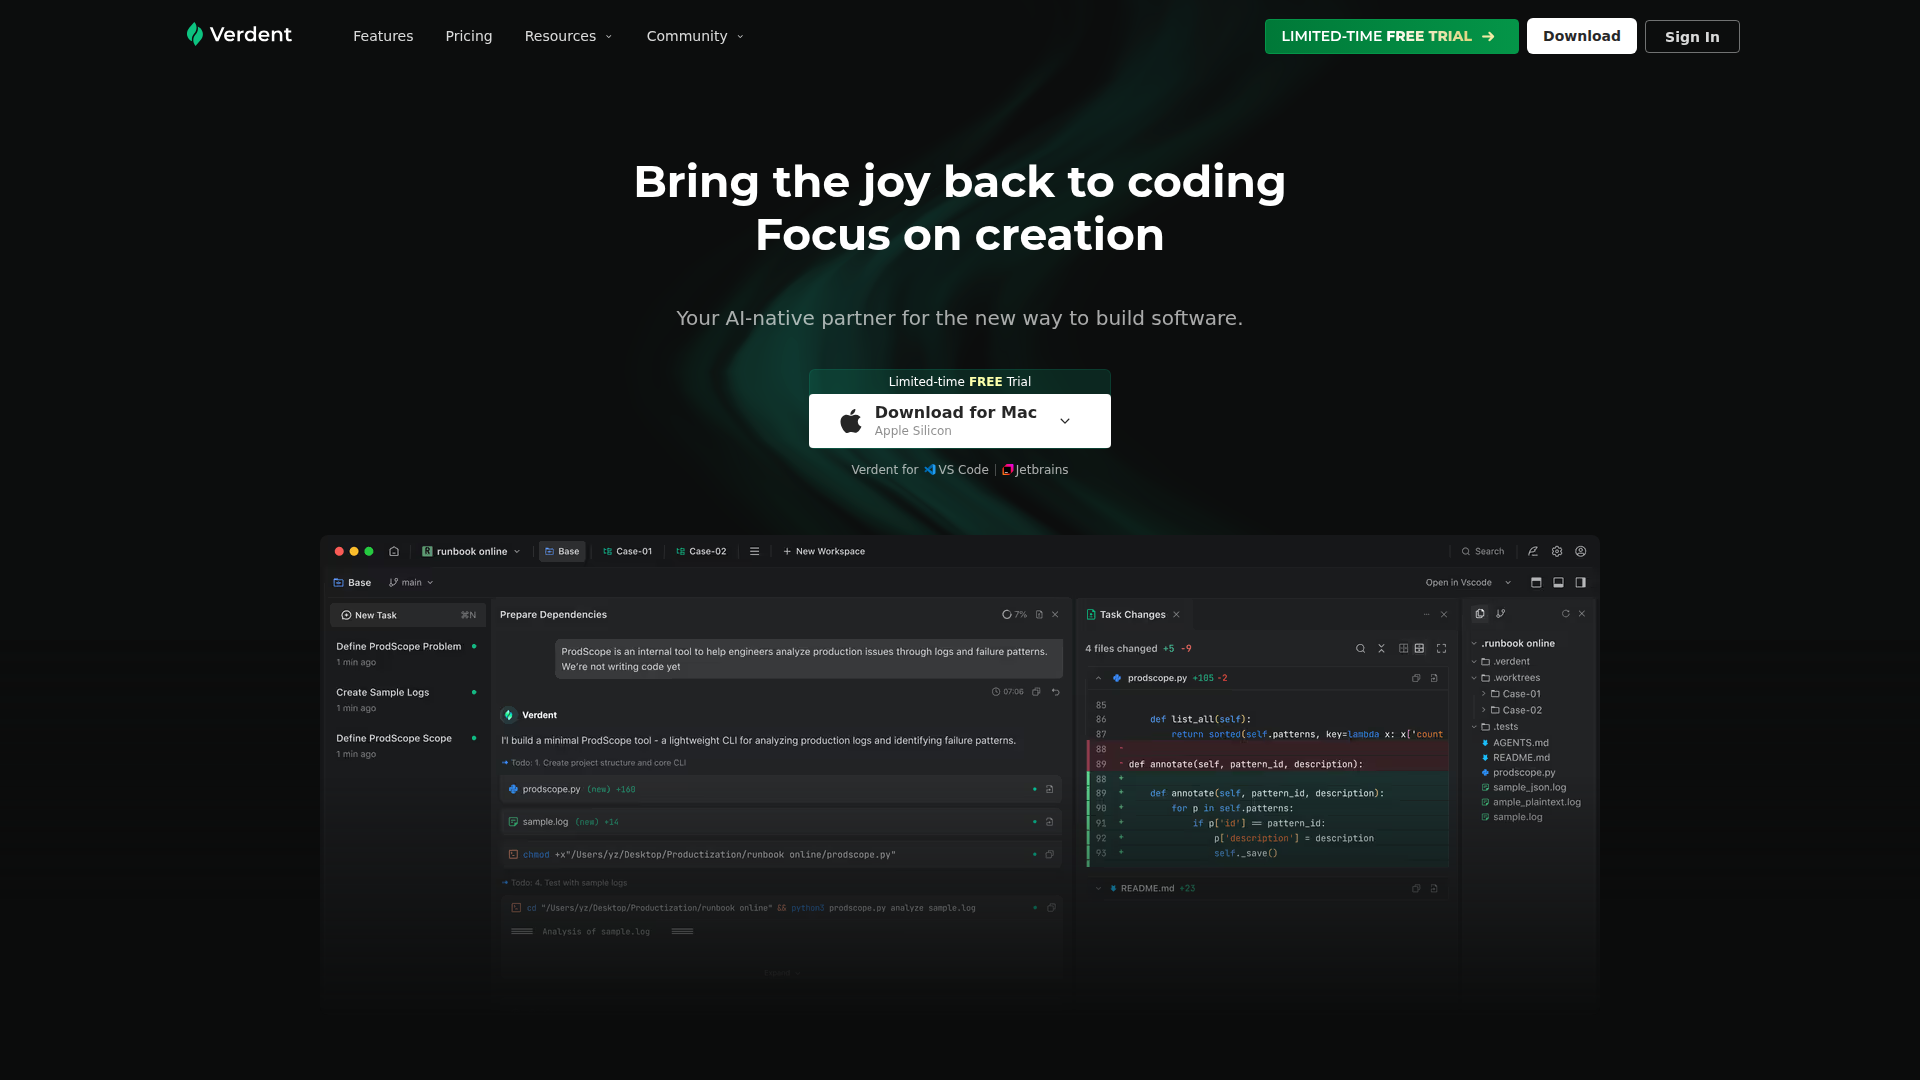Click the VS Code icon link
This screenshot has width=1920, height=1080.
[x=930, y=470]
